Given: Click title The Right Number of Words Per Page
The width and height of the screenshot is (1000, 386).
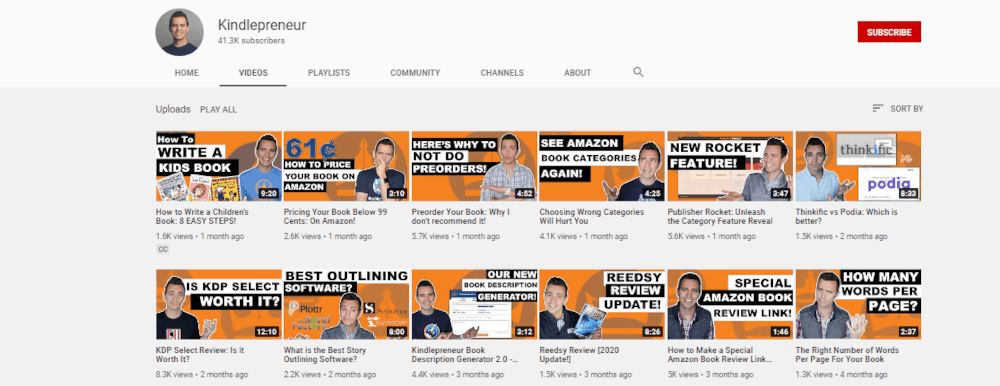Looking at the screenshot, I should (x=848, y=355).
